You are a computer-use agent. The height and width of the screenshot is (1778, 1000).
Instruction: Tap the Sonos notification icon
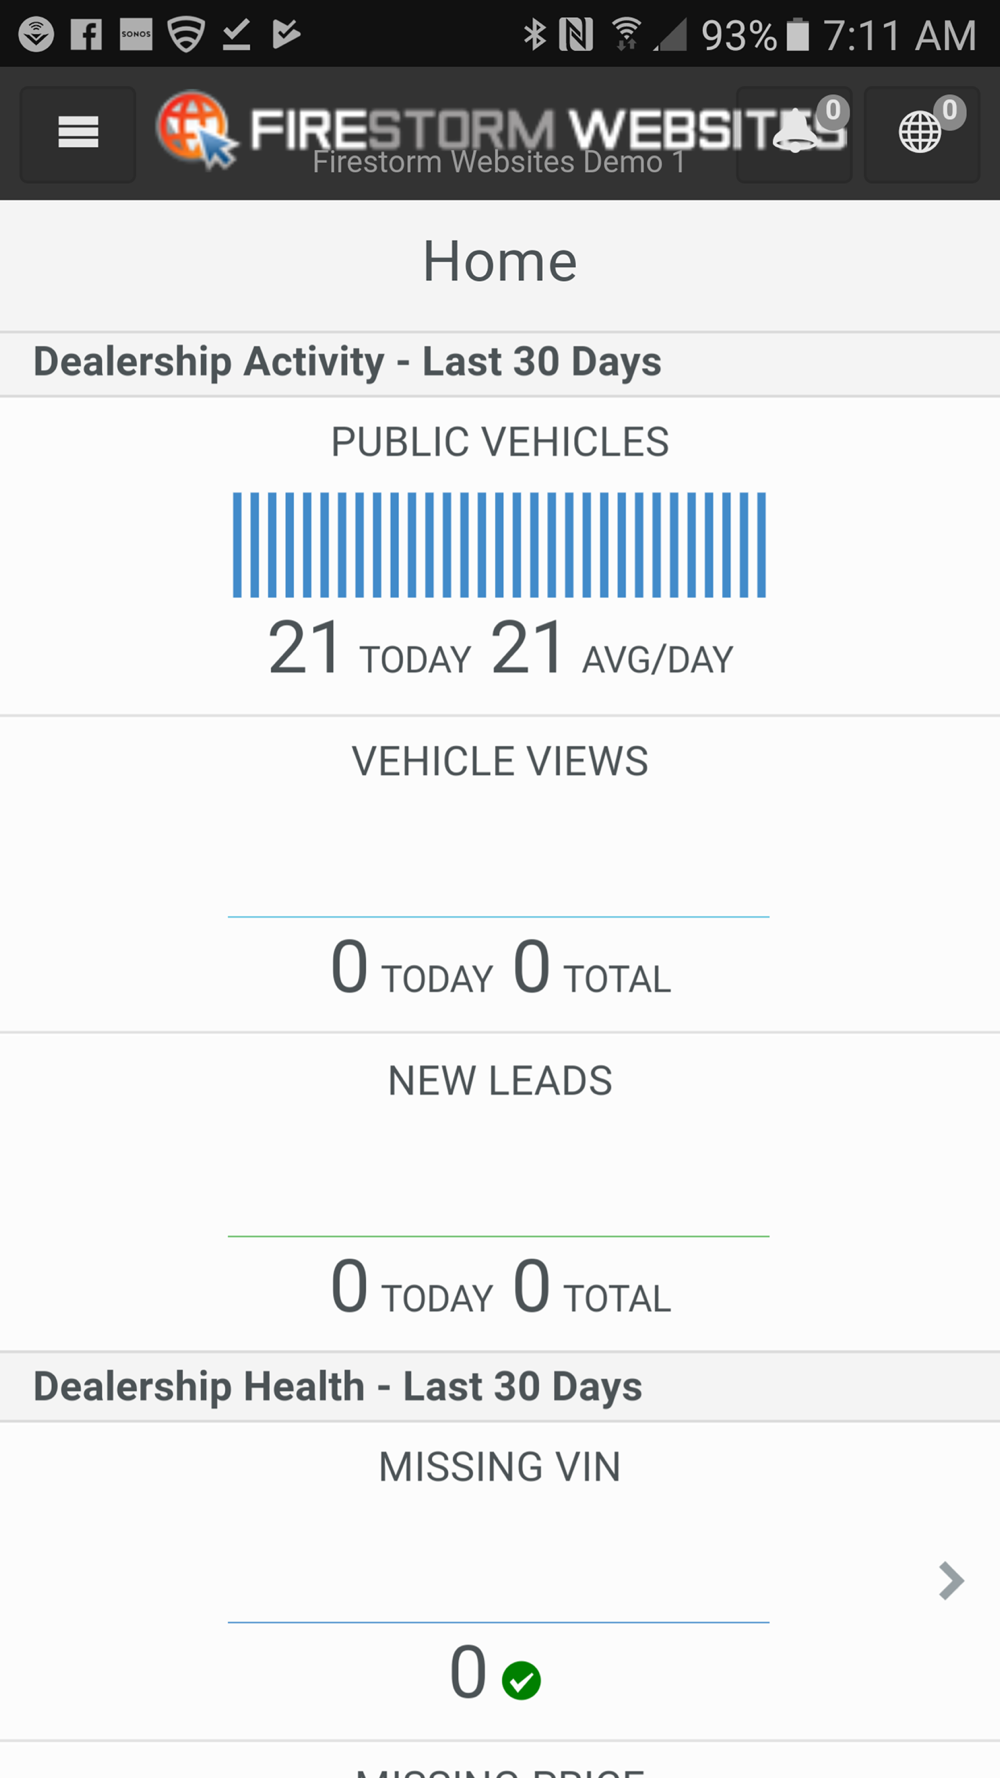point(136,36)
